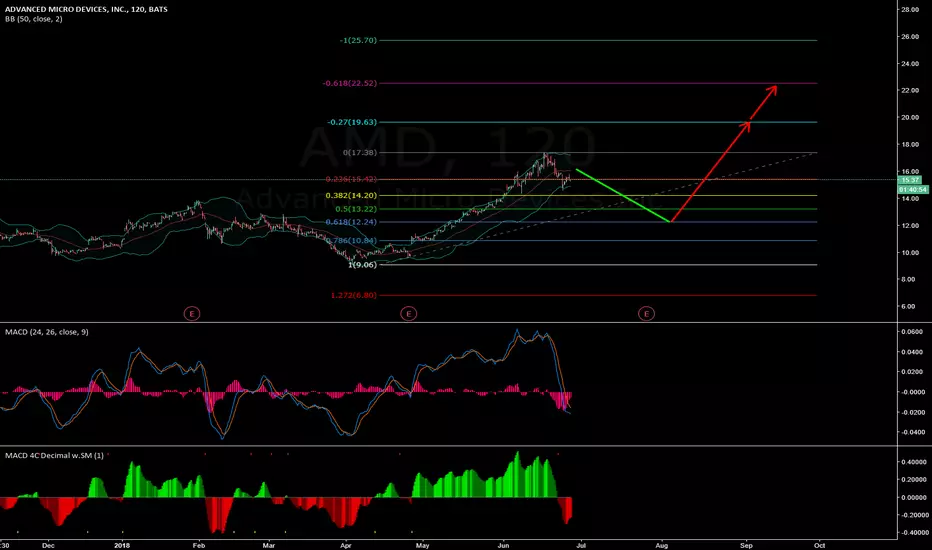Viewport: 932px width, 550px height.
Task: Click the earnings E marker before May
Action: coord(408,313)
